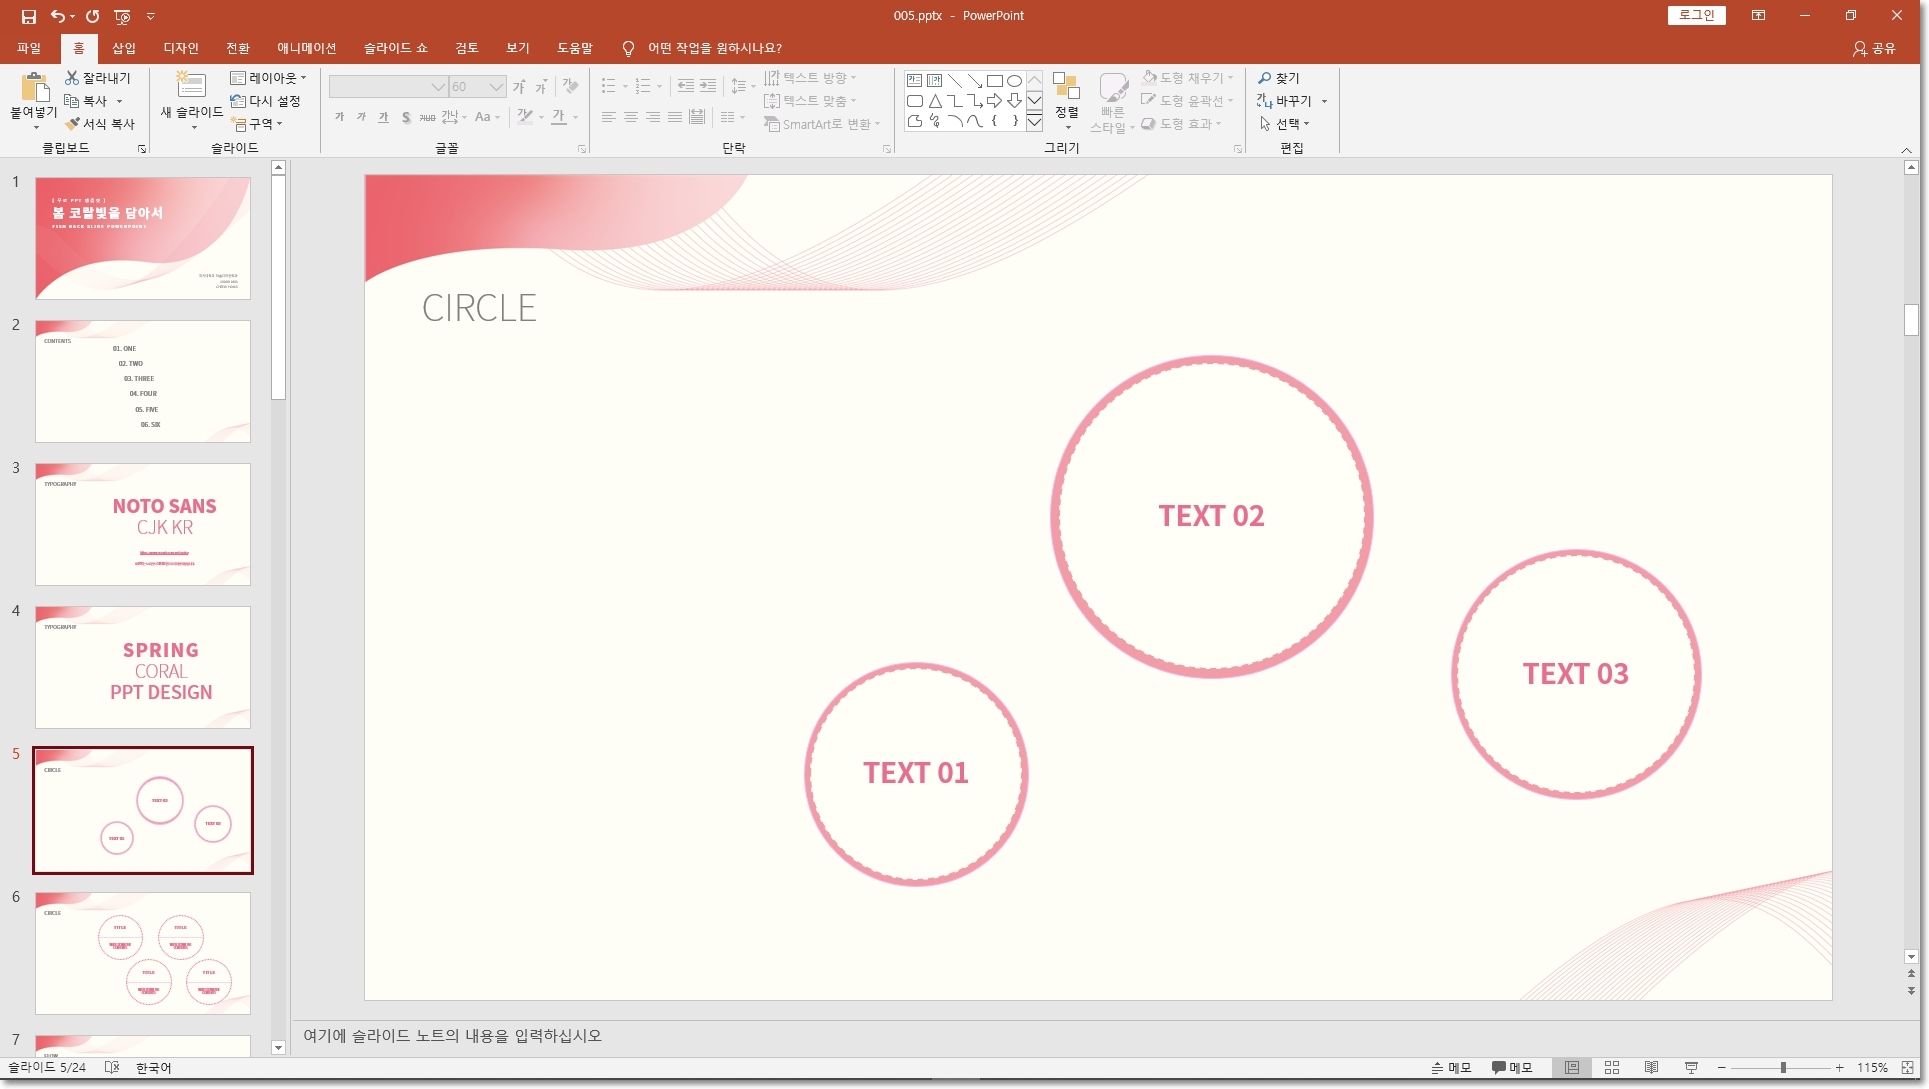Switch to the Animations (애니메이션) tab

[x=307, y=48]
